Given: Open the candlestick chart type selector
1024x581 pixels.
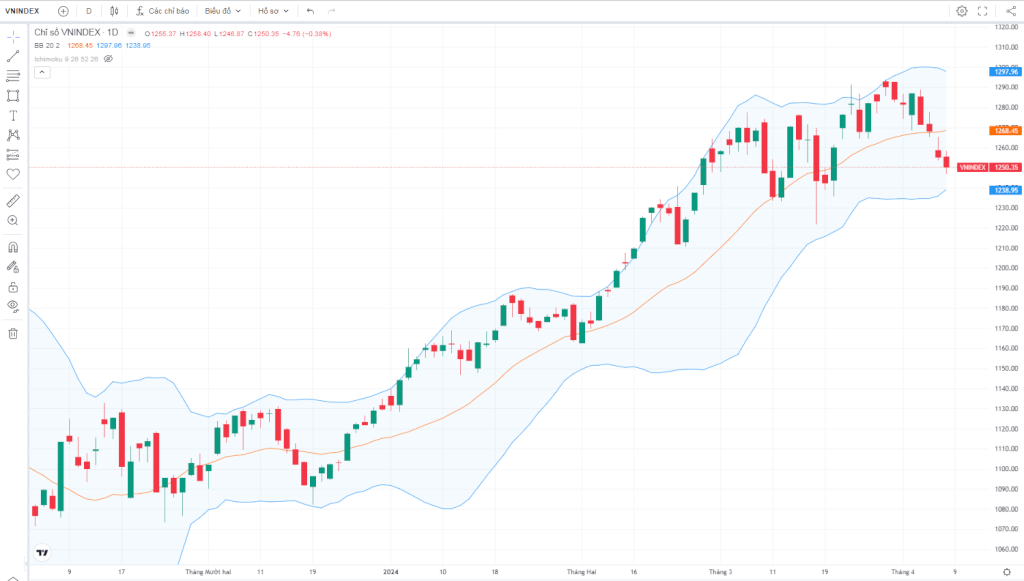Looking at the screenshot, I should pyautogui.click(x=114, y=11).
